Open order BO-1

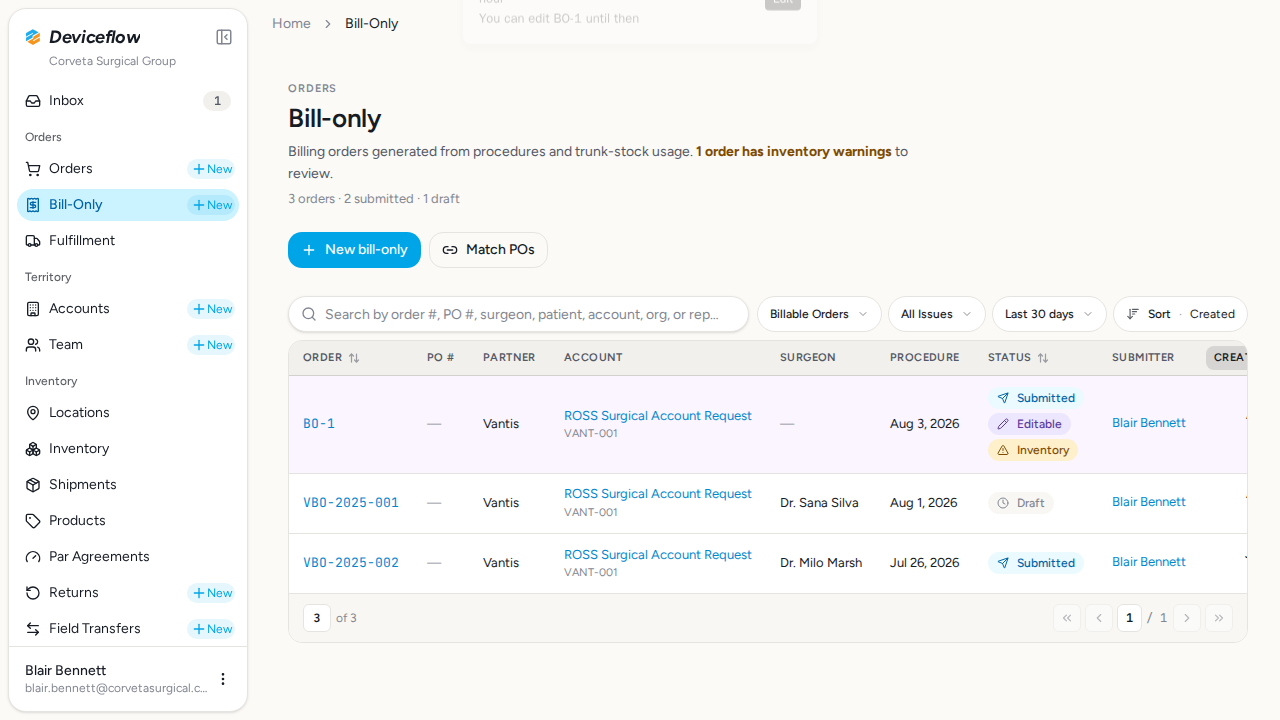point(319,424)
